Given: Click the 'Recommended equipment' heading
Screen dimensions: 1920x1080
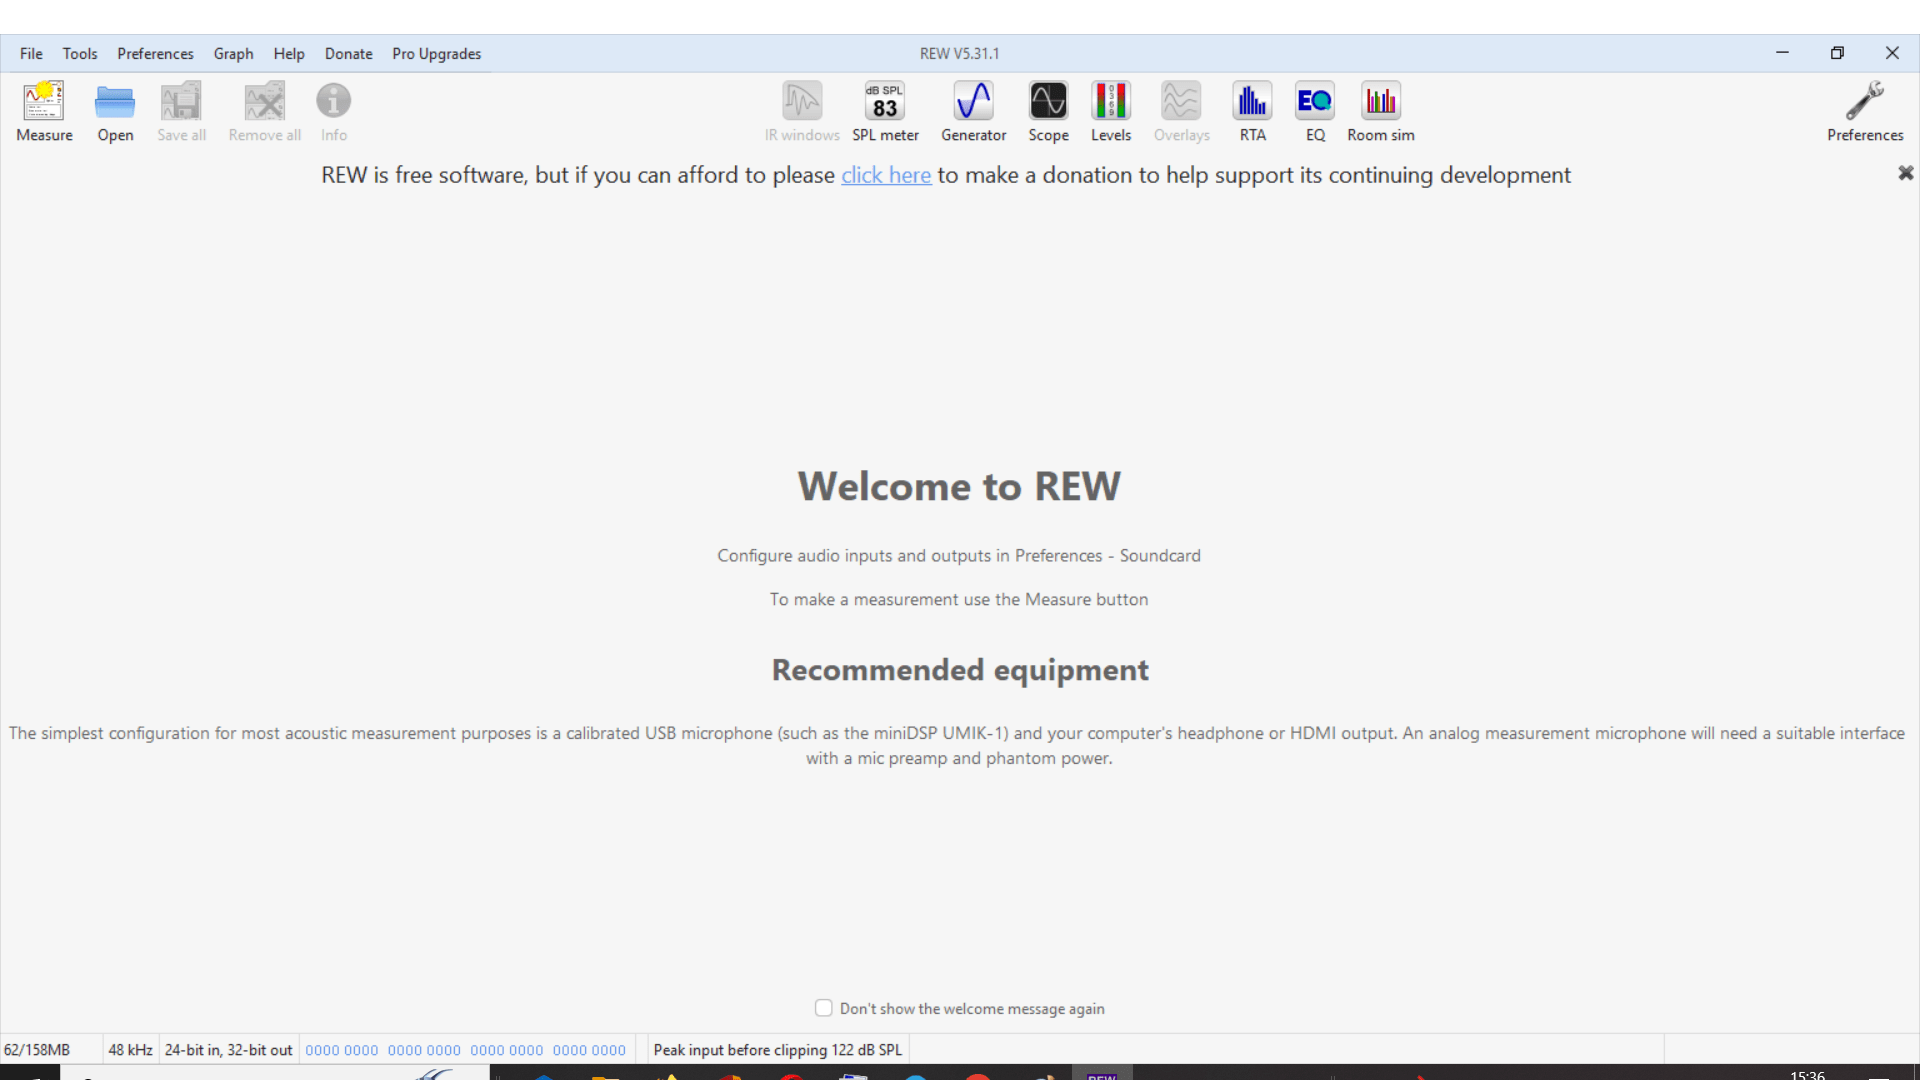Looking at the screenshot, I should pos(960,670).
